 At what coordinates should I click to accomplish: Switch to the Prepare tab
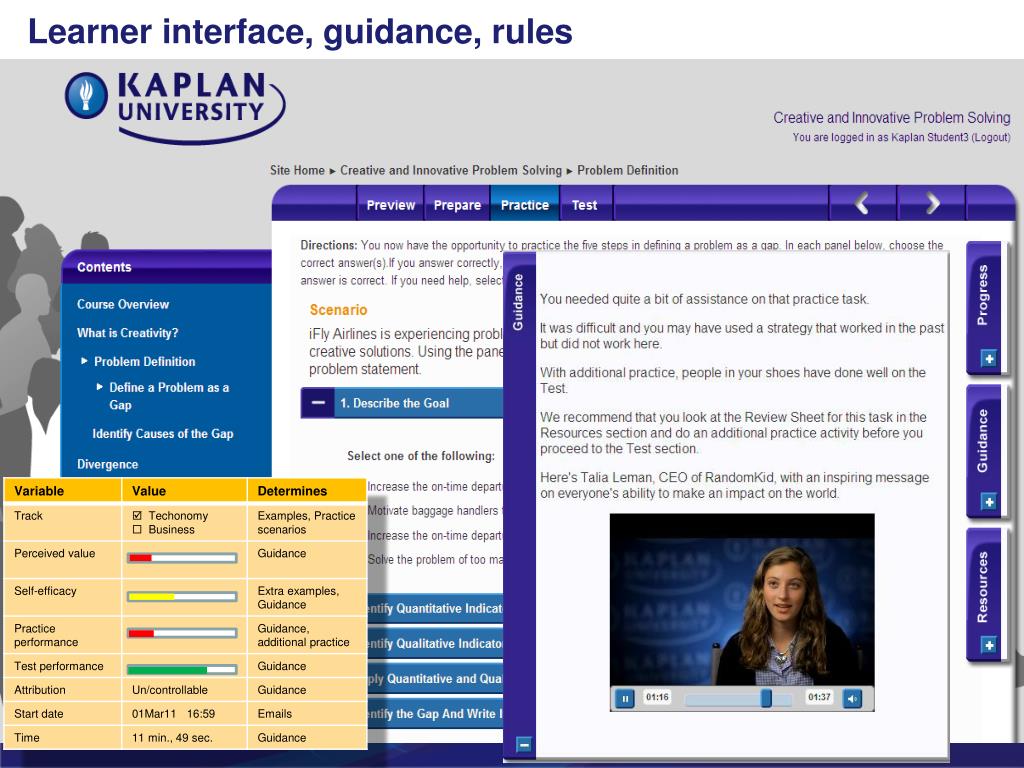point(457,204)
